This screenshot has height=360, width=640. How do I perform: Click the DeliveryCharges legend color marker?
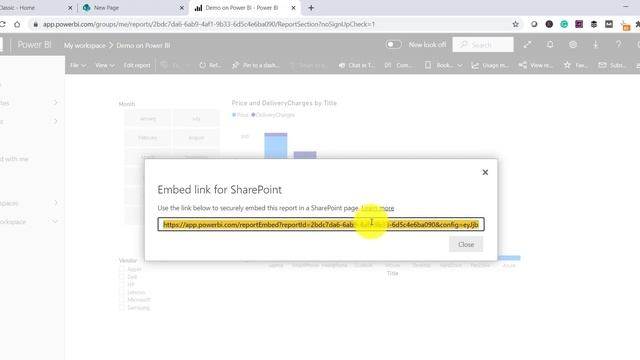click(253, 115)
